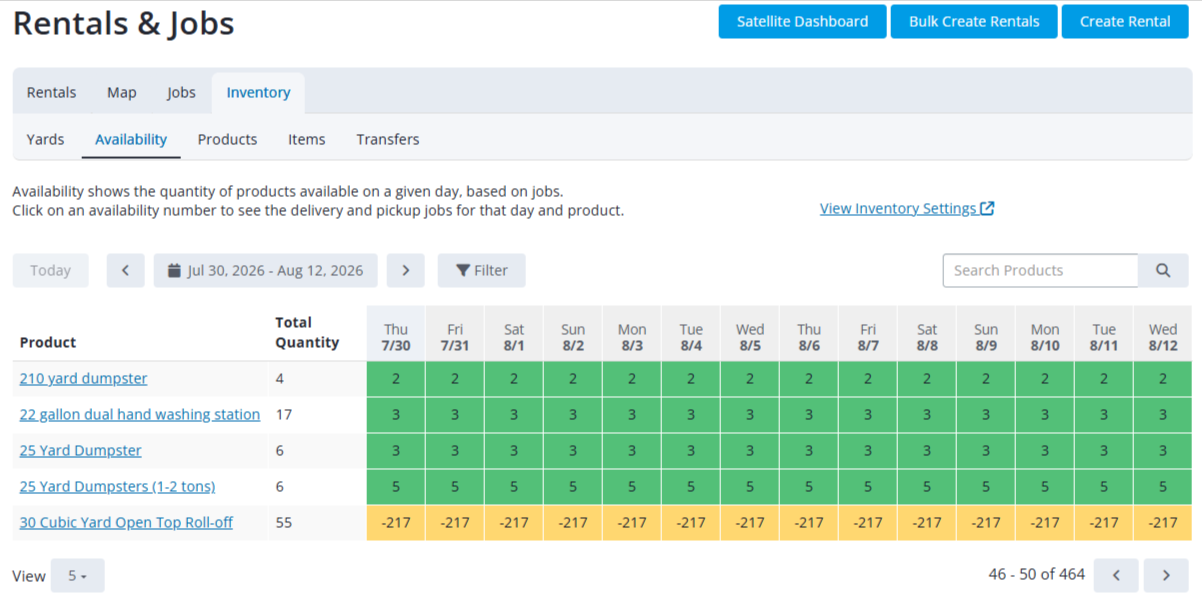
Task: Select 210 yard dumpster availability on Thu 7/30
Action: pyautogui.click(x=396, y=379)
